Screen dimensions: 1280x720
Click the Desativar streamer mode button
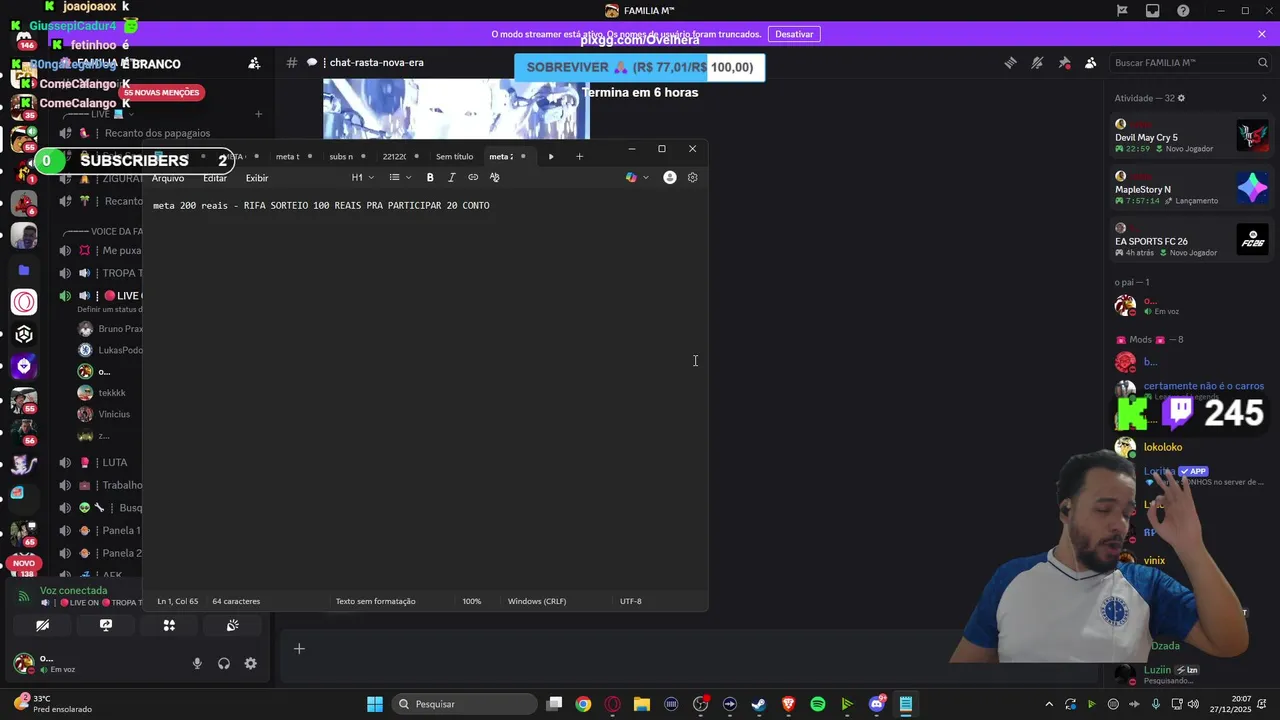(x=794, y=34)
